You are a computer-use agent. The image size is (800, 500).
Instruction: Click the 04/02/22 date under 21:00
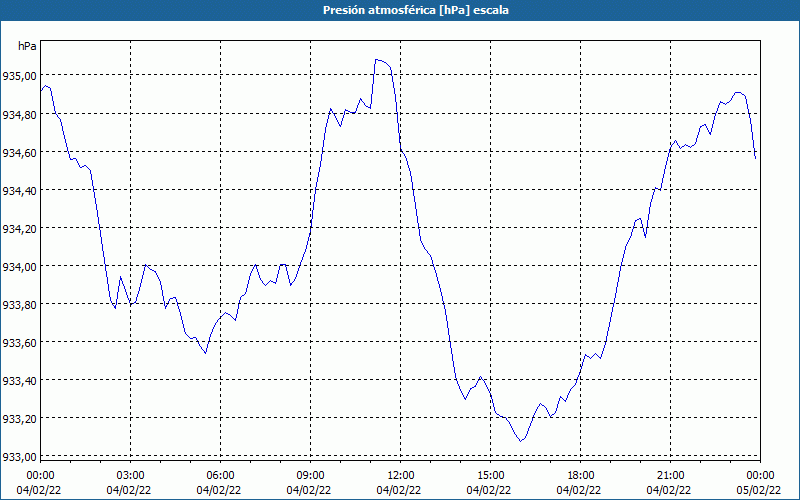pyautogui.click(x=668, y=490)
